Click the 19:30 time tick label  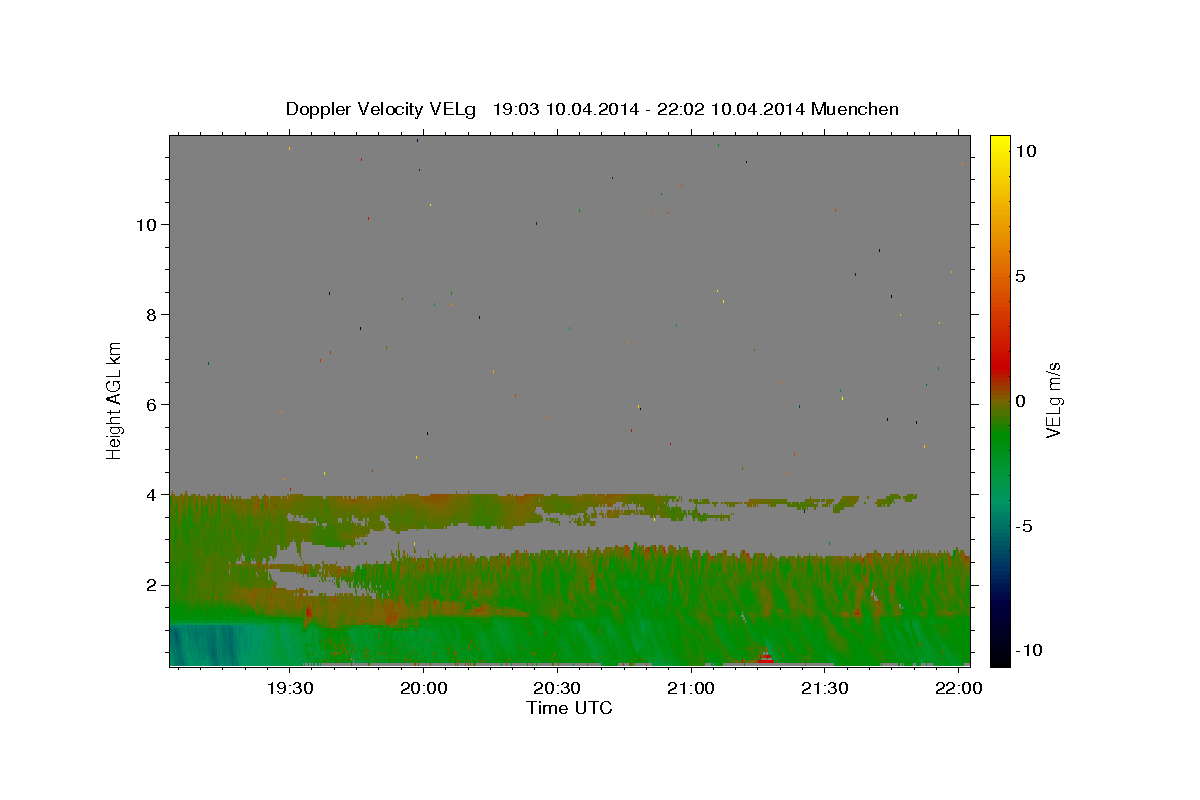tap(290, 689)
